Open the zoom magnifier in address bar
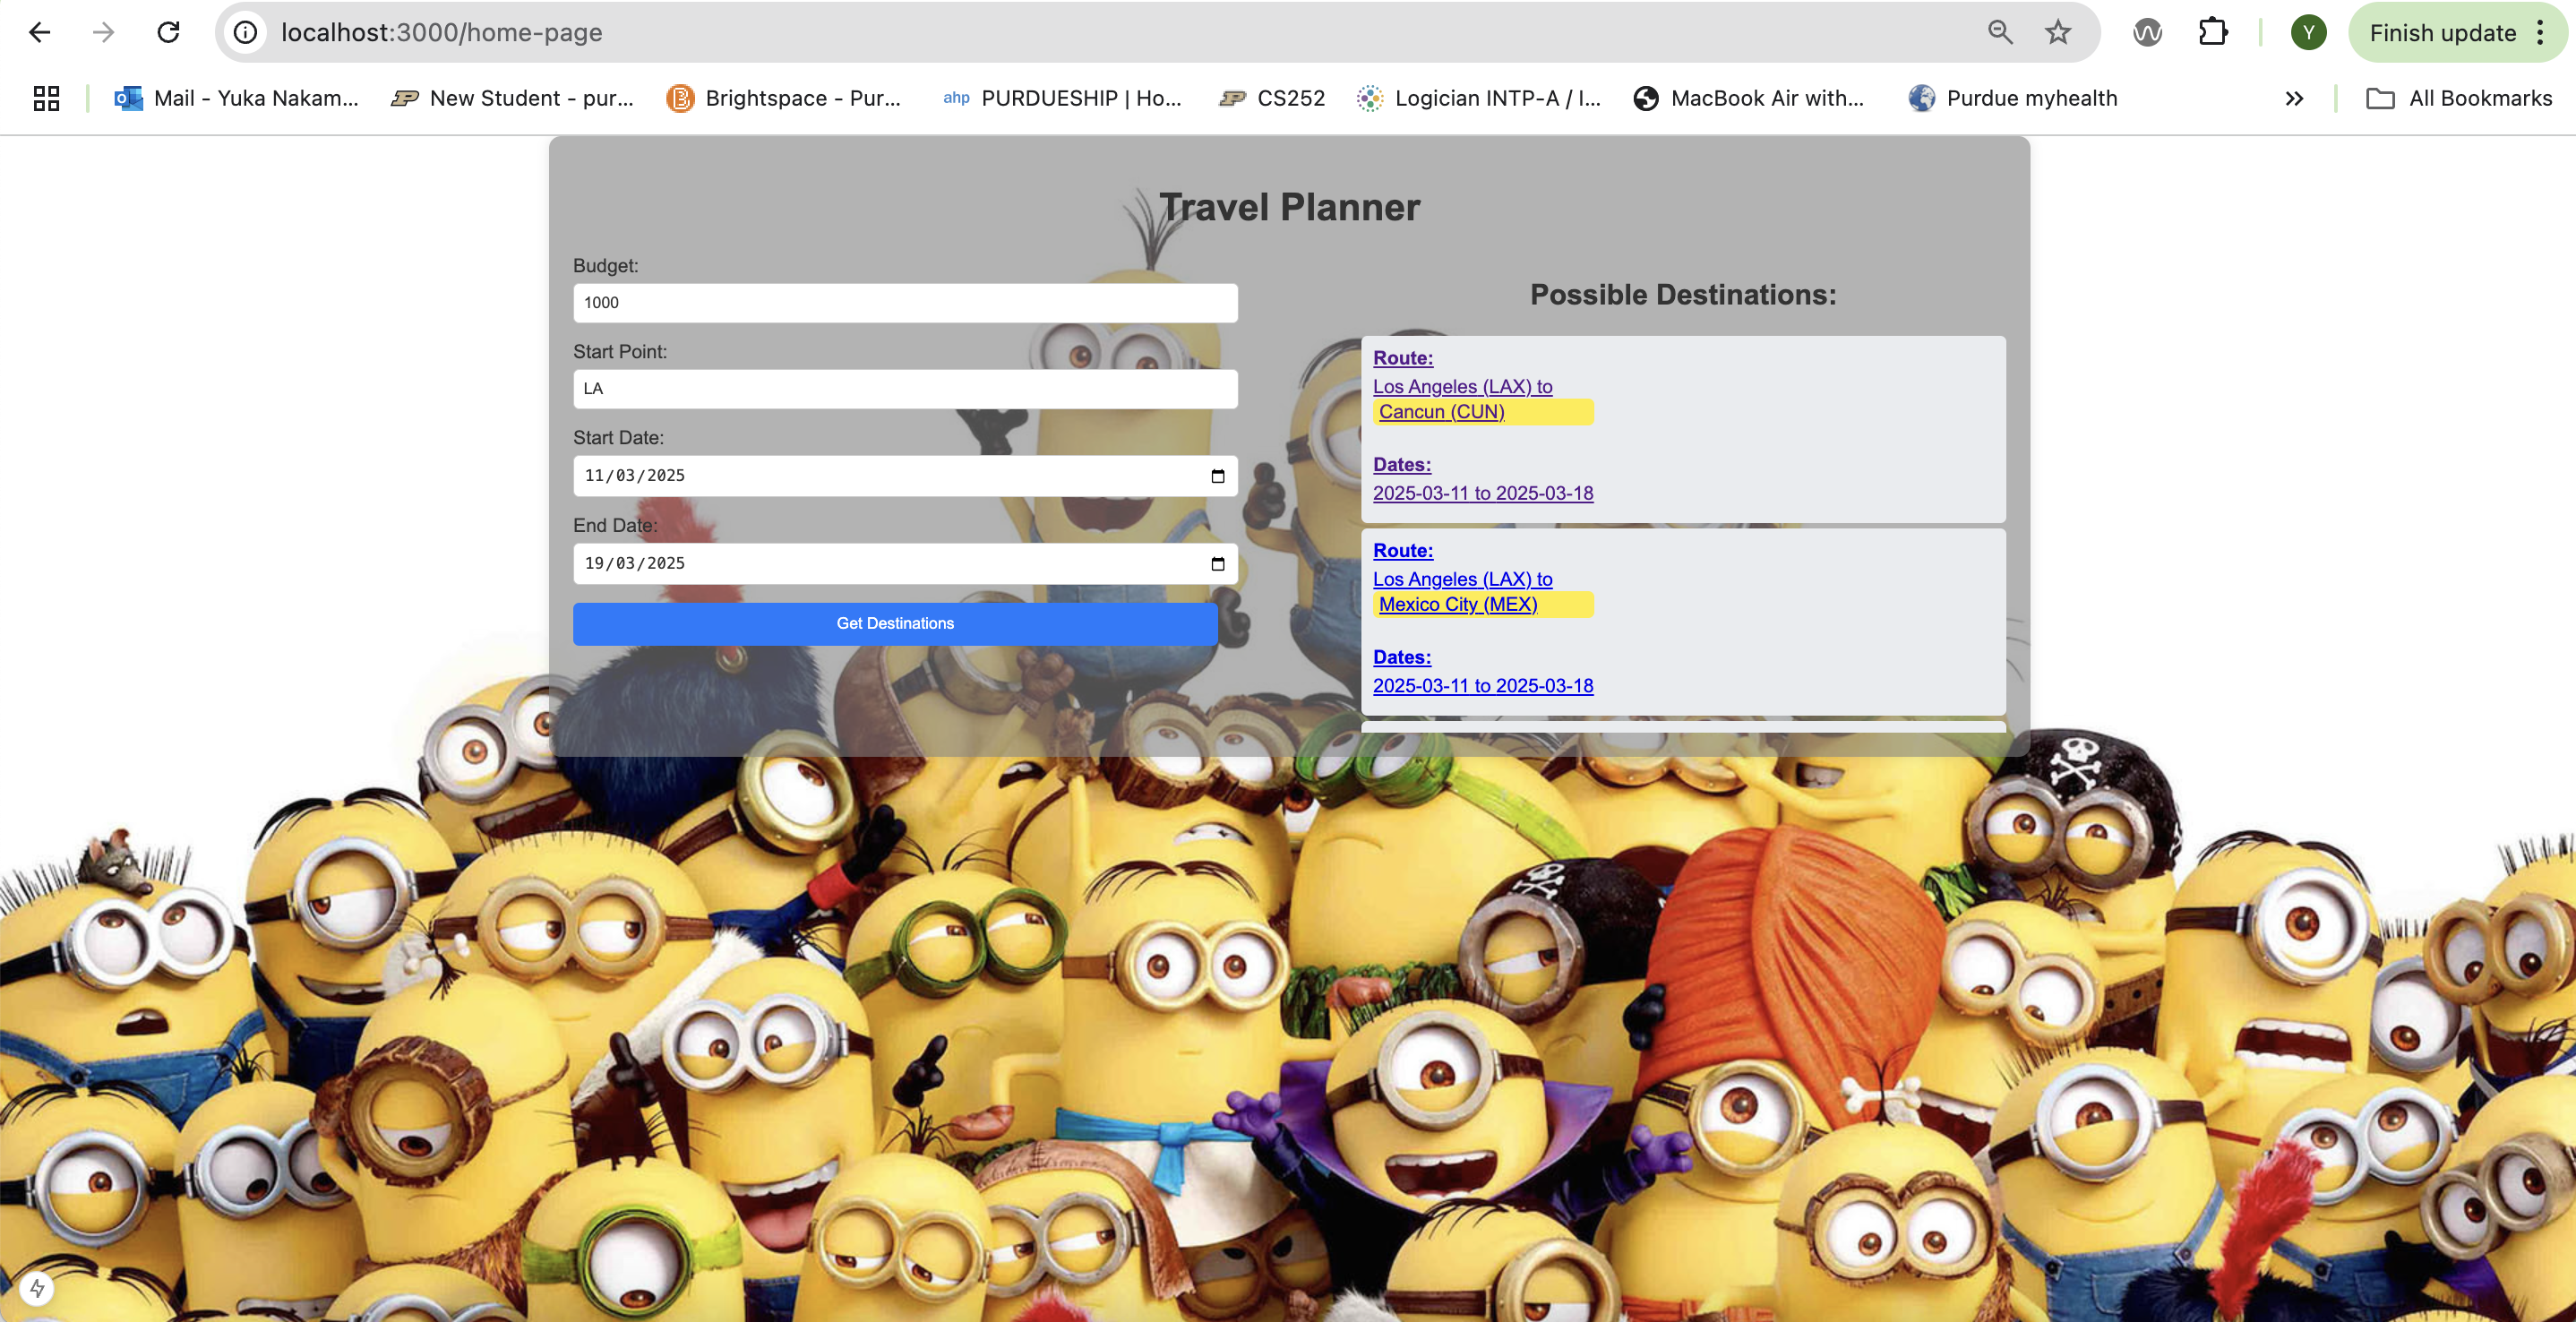Image resolution: width=2576 pixels, height=1322 pixels. [1999, 33]
